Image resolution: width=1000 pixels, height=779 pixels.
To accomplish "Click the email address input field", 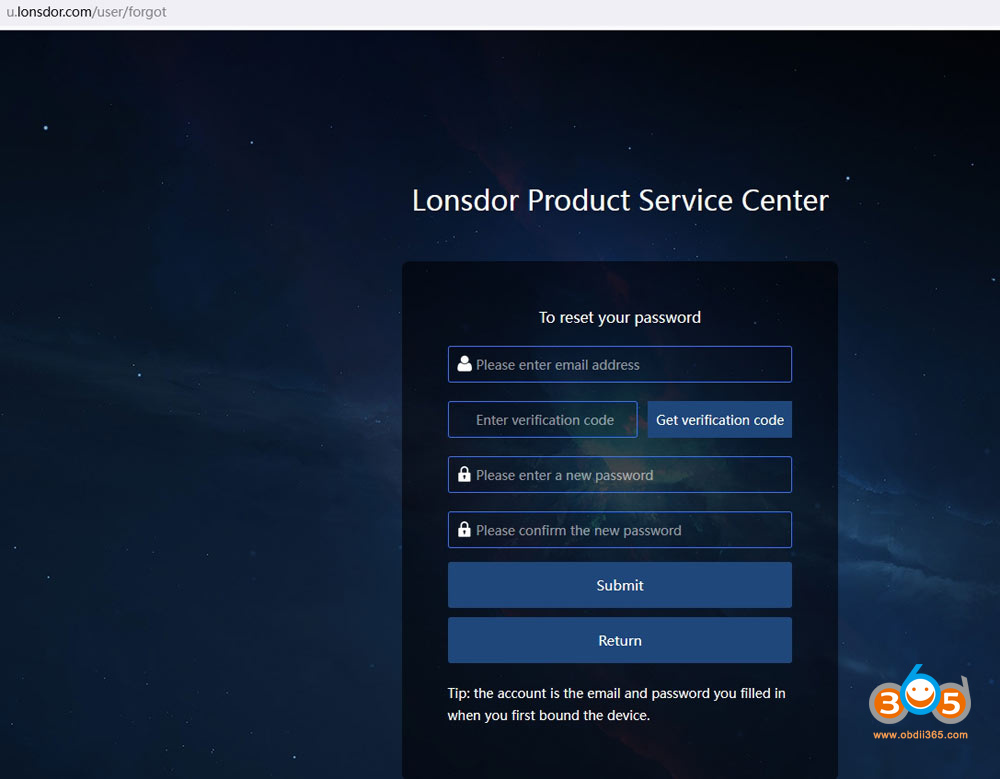I will tap(619, 364).
